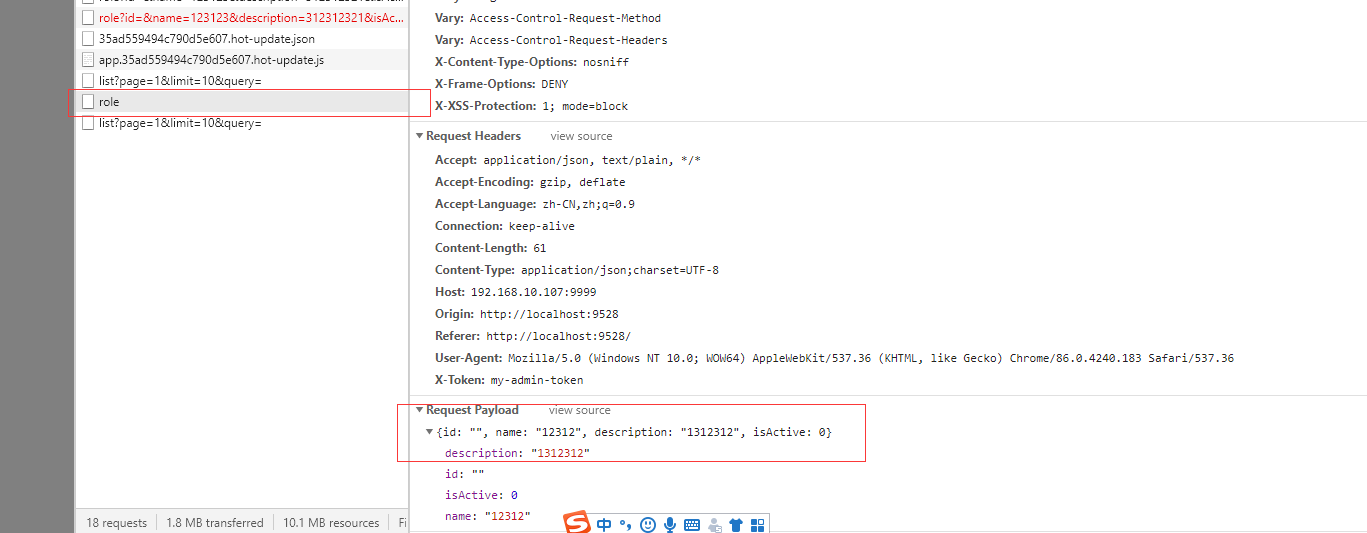Click the Accept: application/json header
This screenshot has width=1367, height=533.
(x=568, y=160)
